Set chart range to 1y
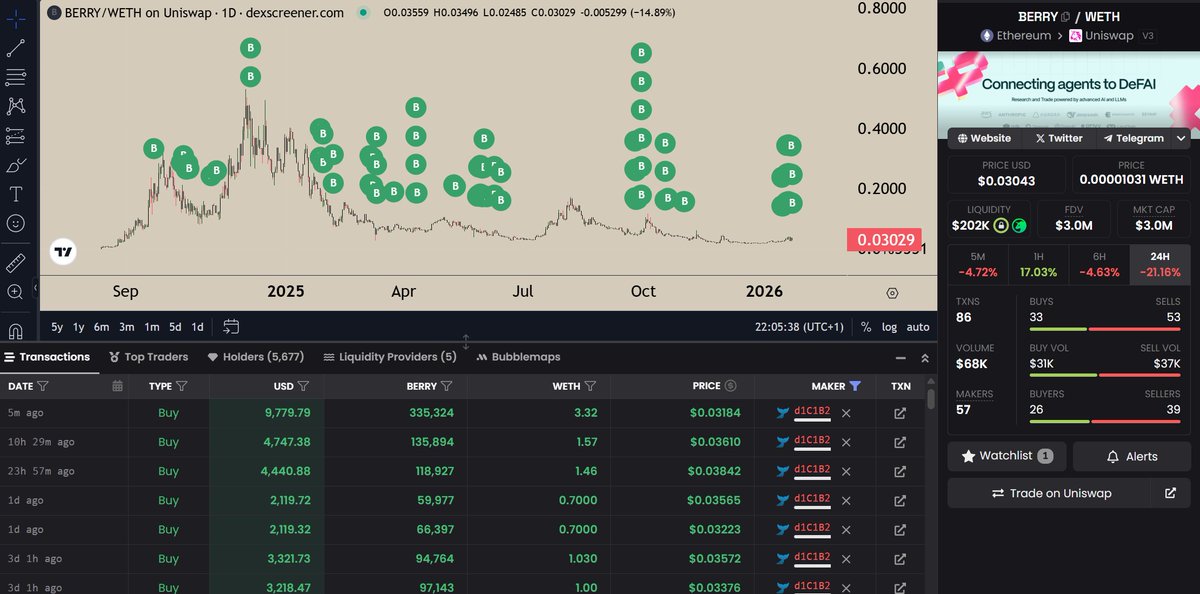1200x594 pixels. click(x=80, y=327)
